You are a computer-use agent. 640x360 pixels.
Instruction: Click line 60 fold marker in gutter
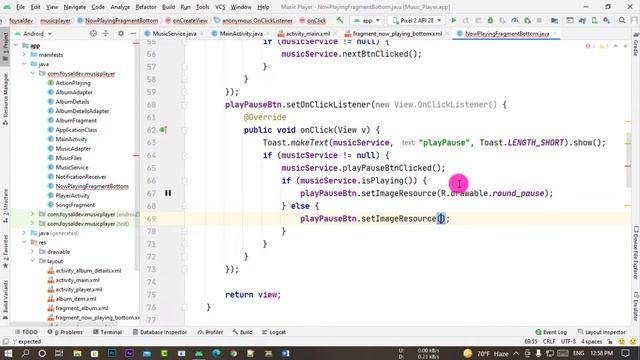pos(184,105)
